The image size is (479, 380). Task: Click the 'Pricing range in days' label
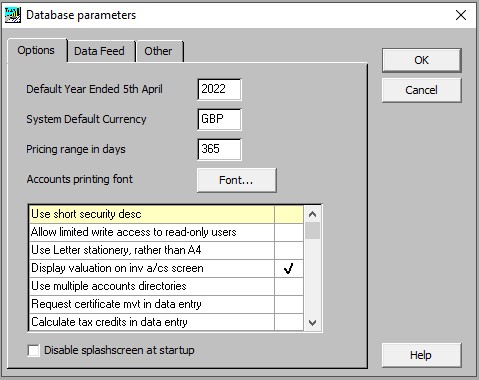click(x=76, y=149)
